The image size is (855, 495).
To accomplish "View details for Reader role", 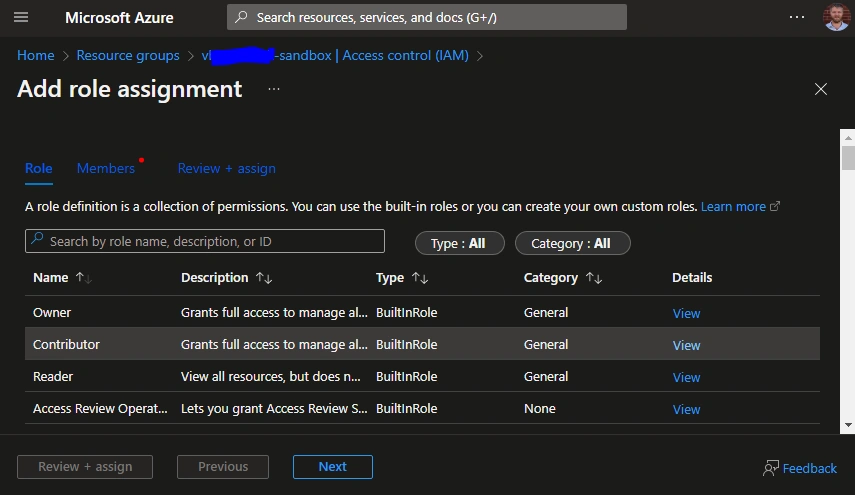I will (x=686, y=377).
